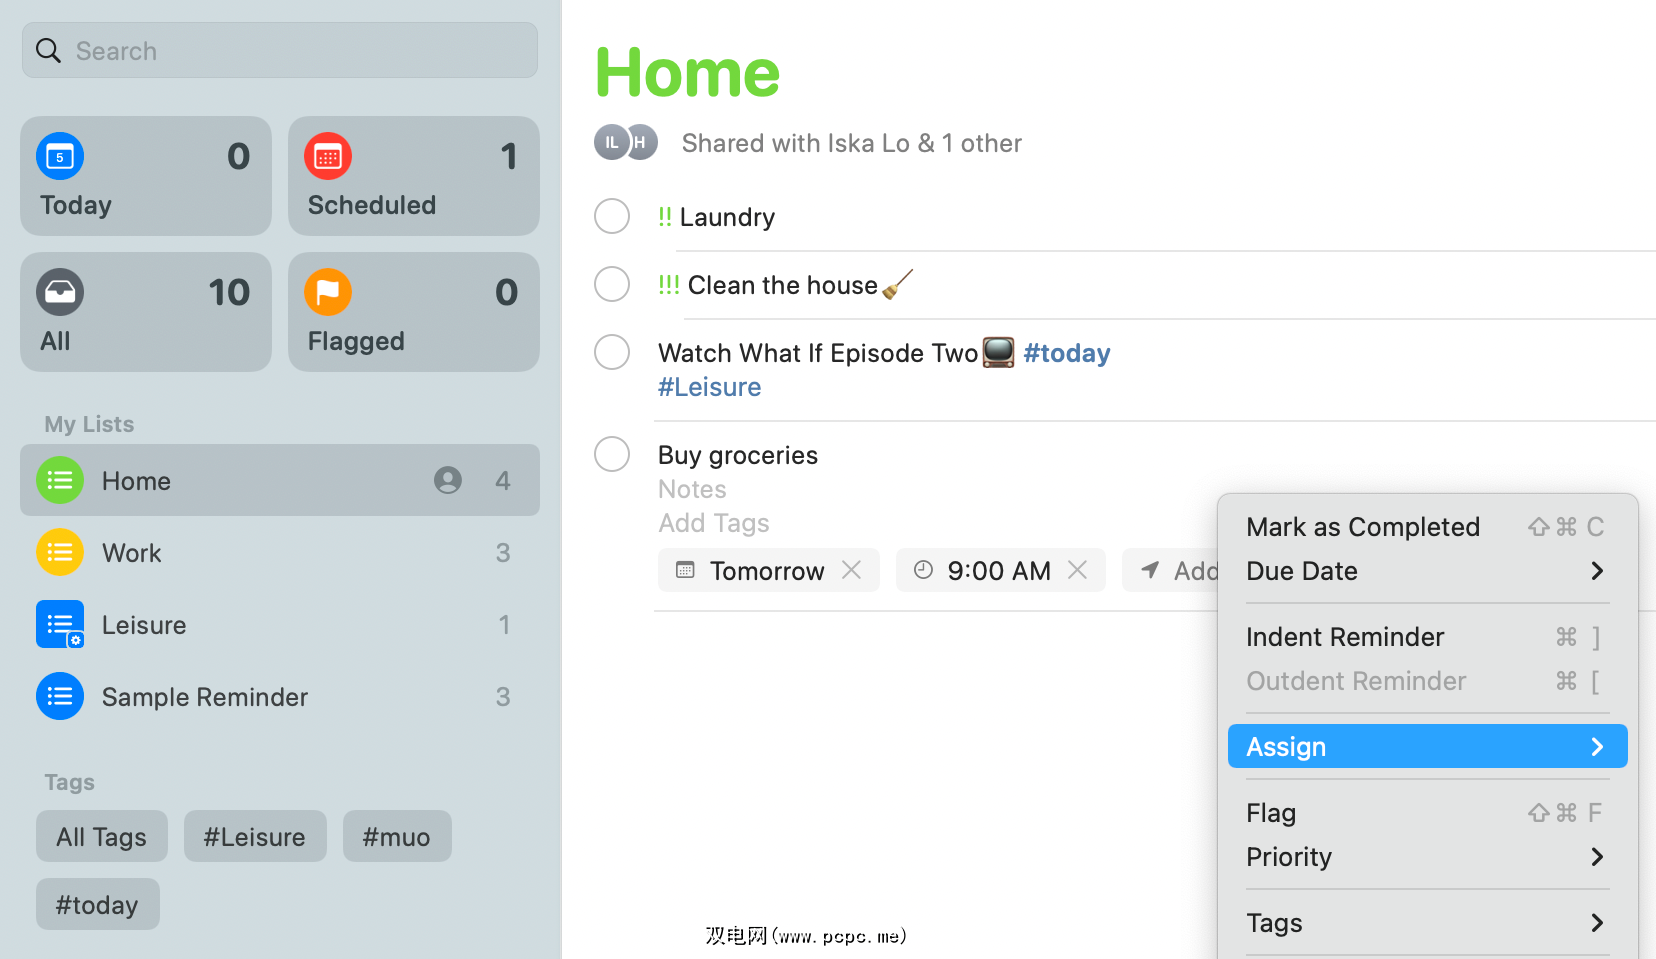Filter by the #muo tag

click(x=396, y=837)
